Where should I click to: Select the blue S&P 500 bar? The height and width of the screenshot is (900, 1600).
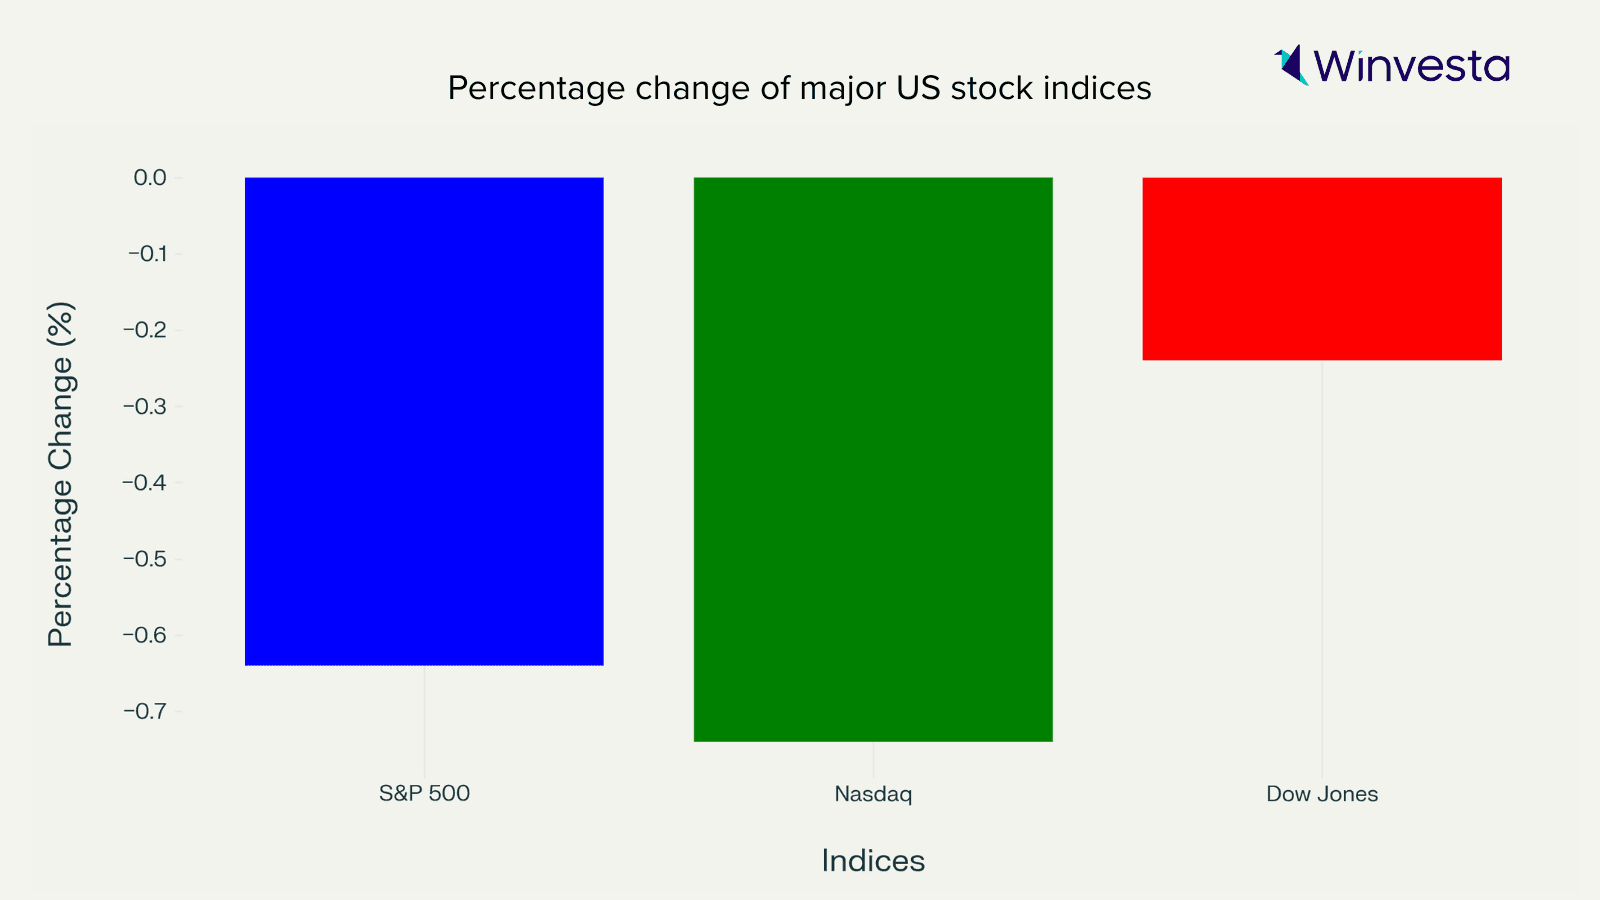424,421
